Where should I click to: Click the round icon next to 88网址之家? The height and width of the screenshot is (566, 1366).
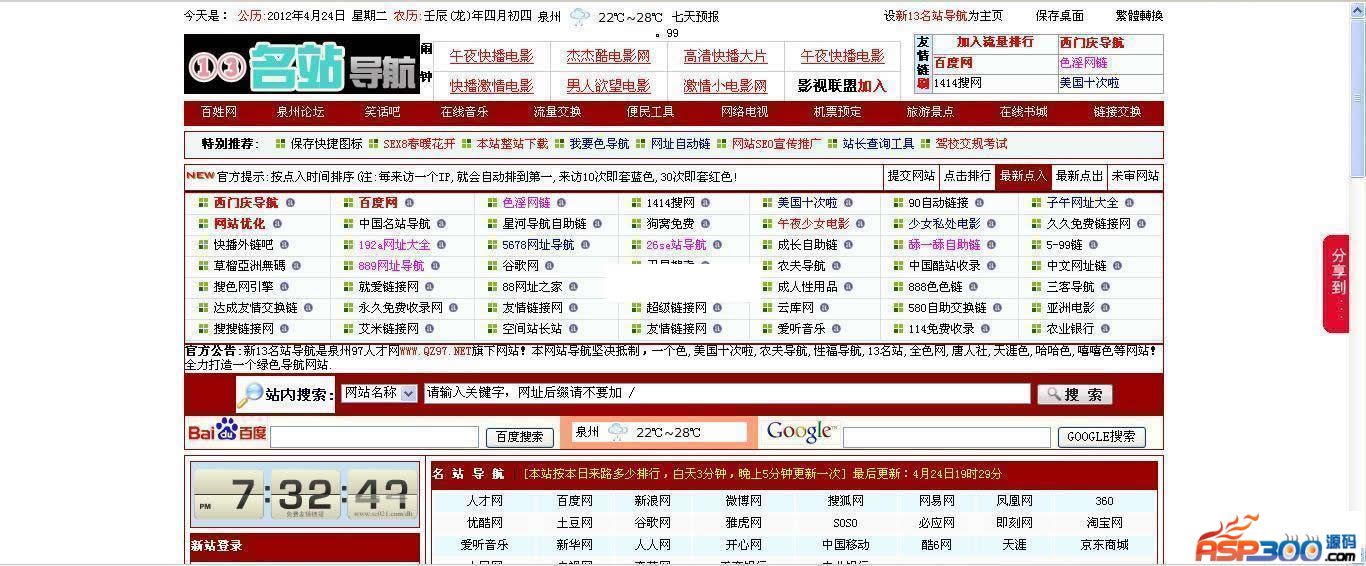573,287
